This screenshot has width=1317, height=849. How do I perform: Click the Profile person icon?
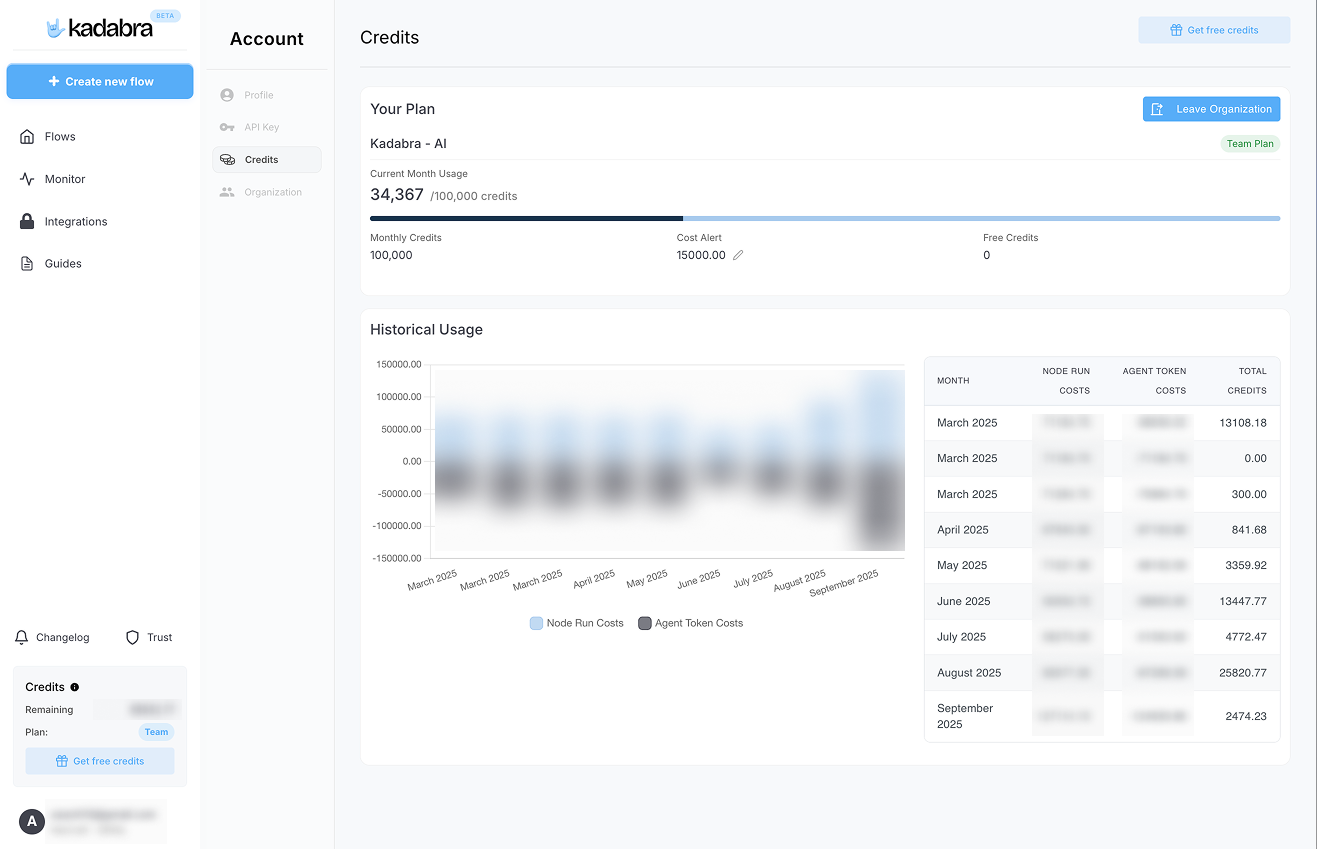pyautogui.click(x=227, y=95)
